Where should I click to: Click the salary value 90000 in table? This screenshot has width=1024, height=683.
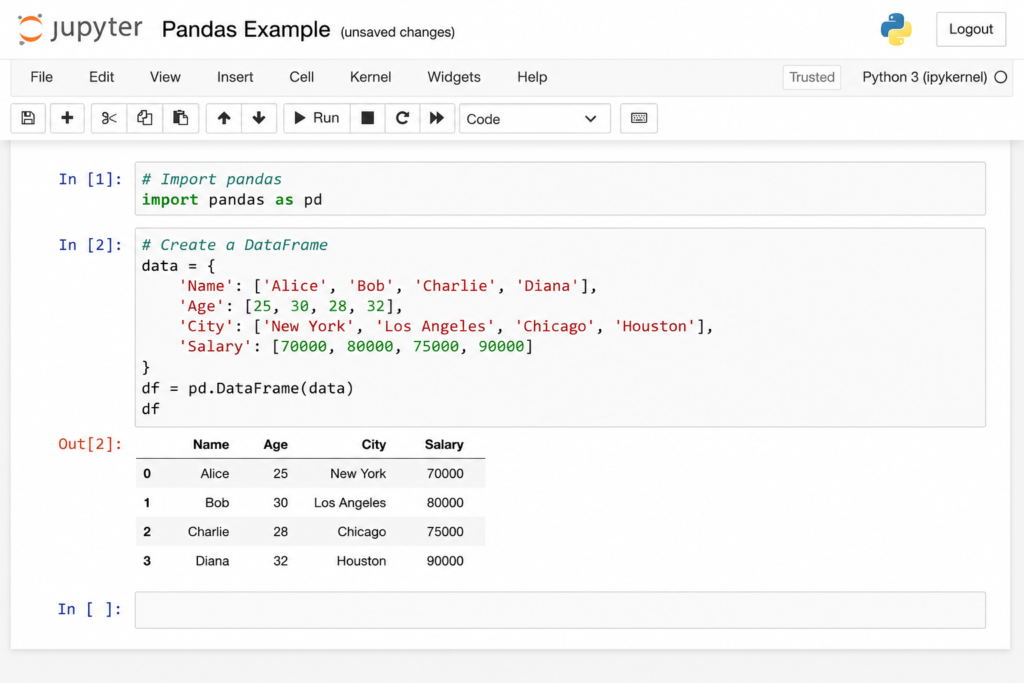tap(445, 561)
